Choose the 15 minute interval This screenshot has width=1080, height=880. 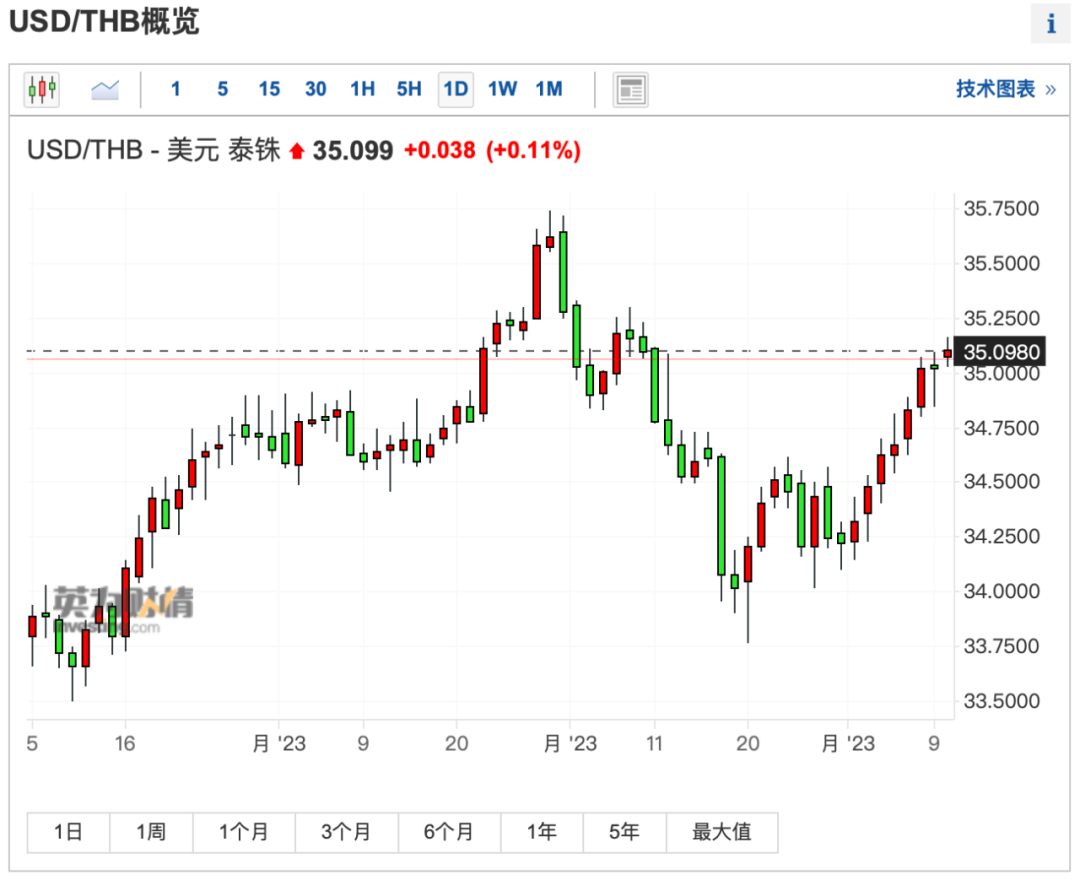tap(269, 89)
